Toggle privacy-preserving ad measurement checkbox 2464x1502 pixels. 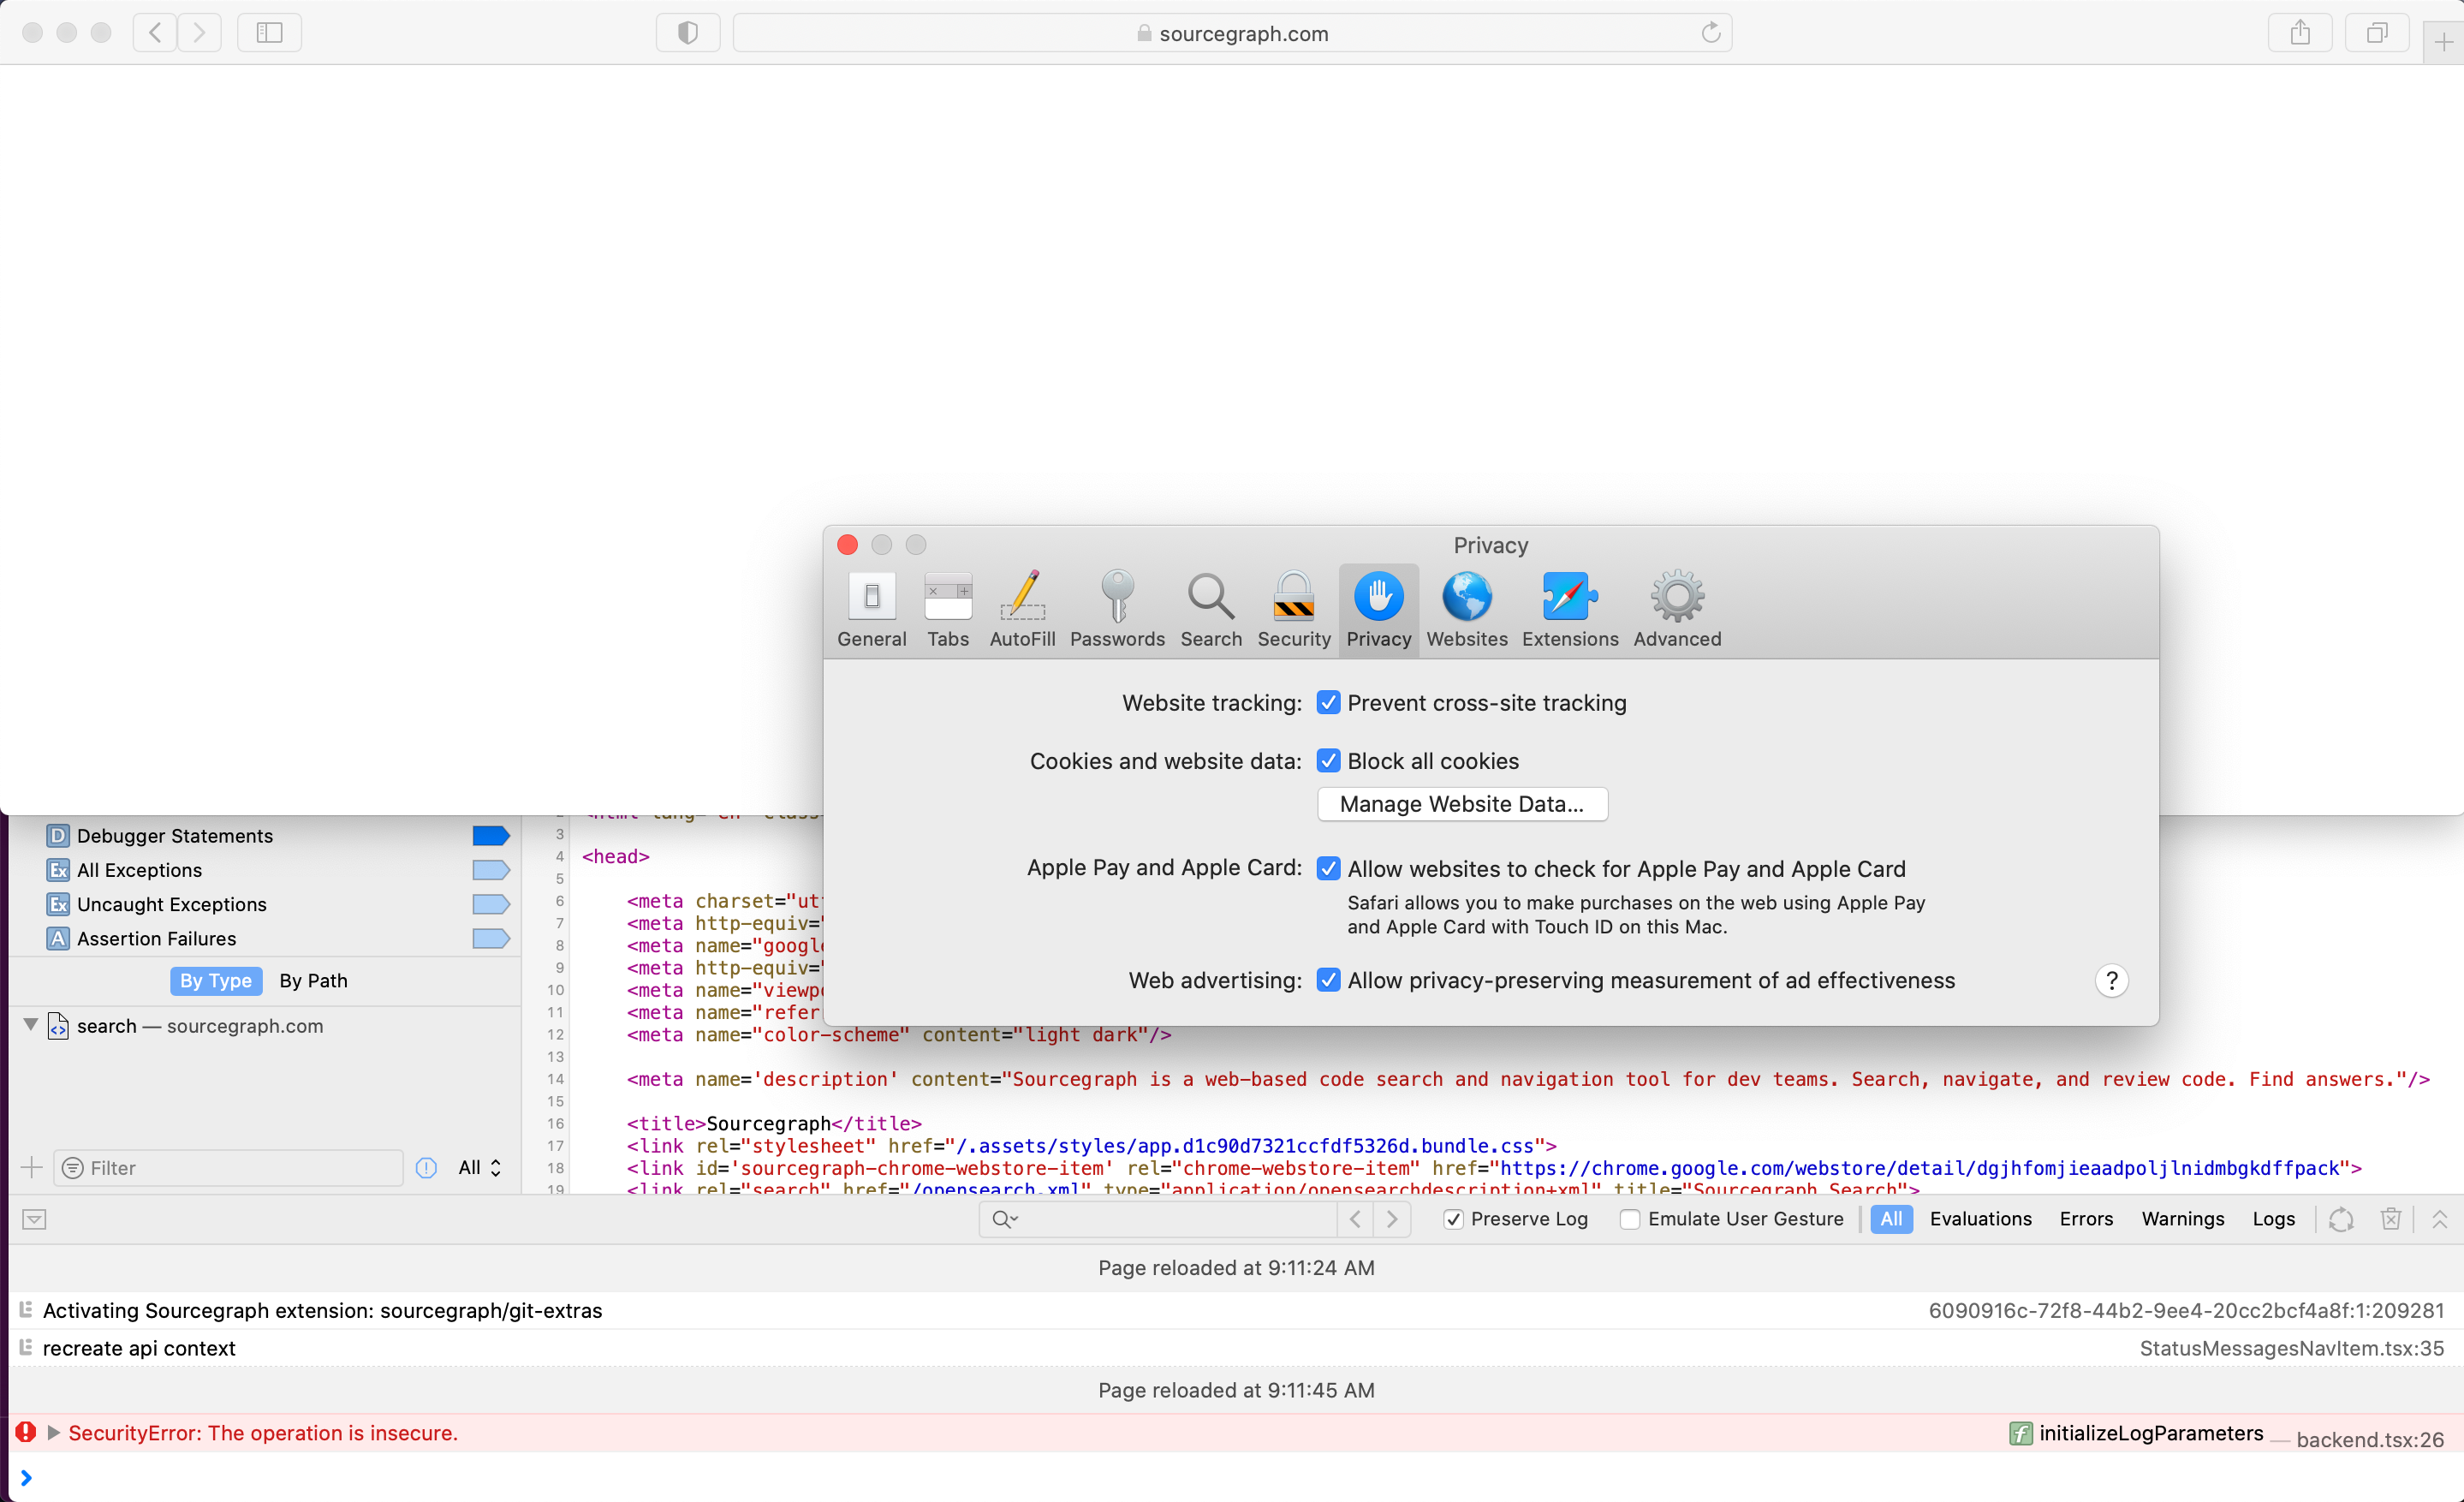pyautogui.click(x=1328, y=980)
